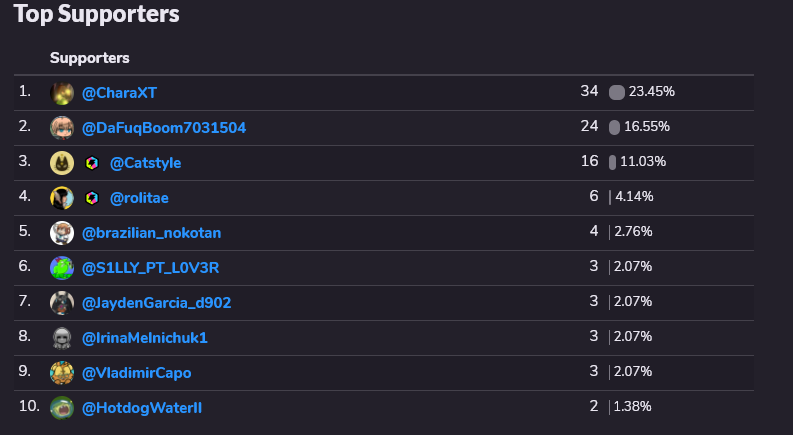Image resolution: width=793 pixels, height=435 pixels.
Task: Visit the @VladimirCapo profile link
Action: [x=137, y=373]
